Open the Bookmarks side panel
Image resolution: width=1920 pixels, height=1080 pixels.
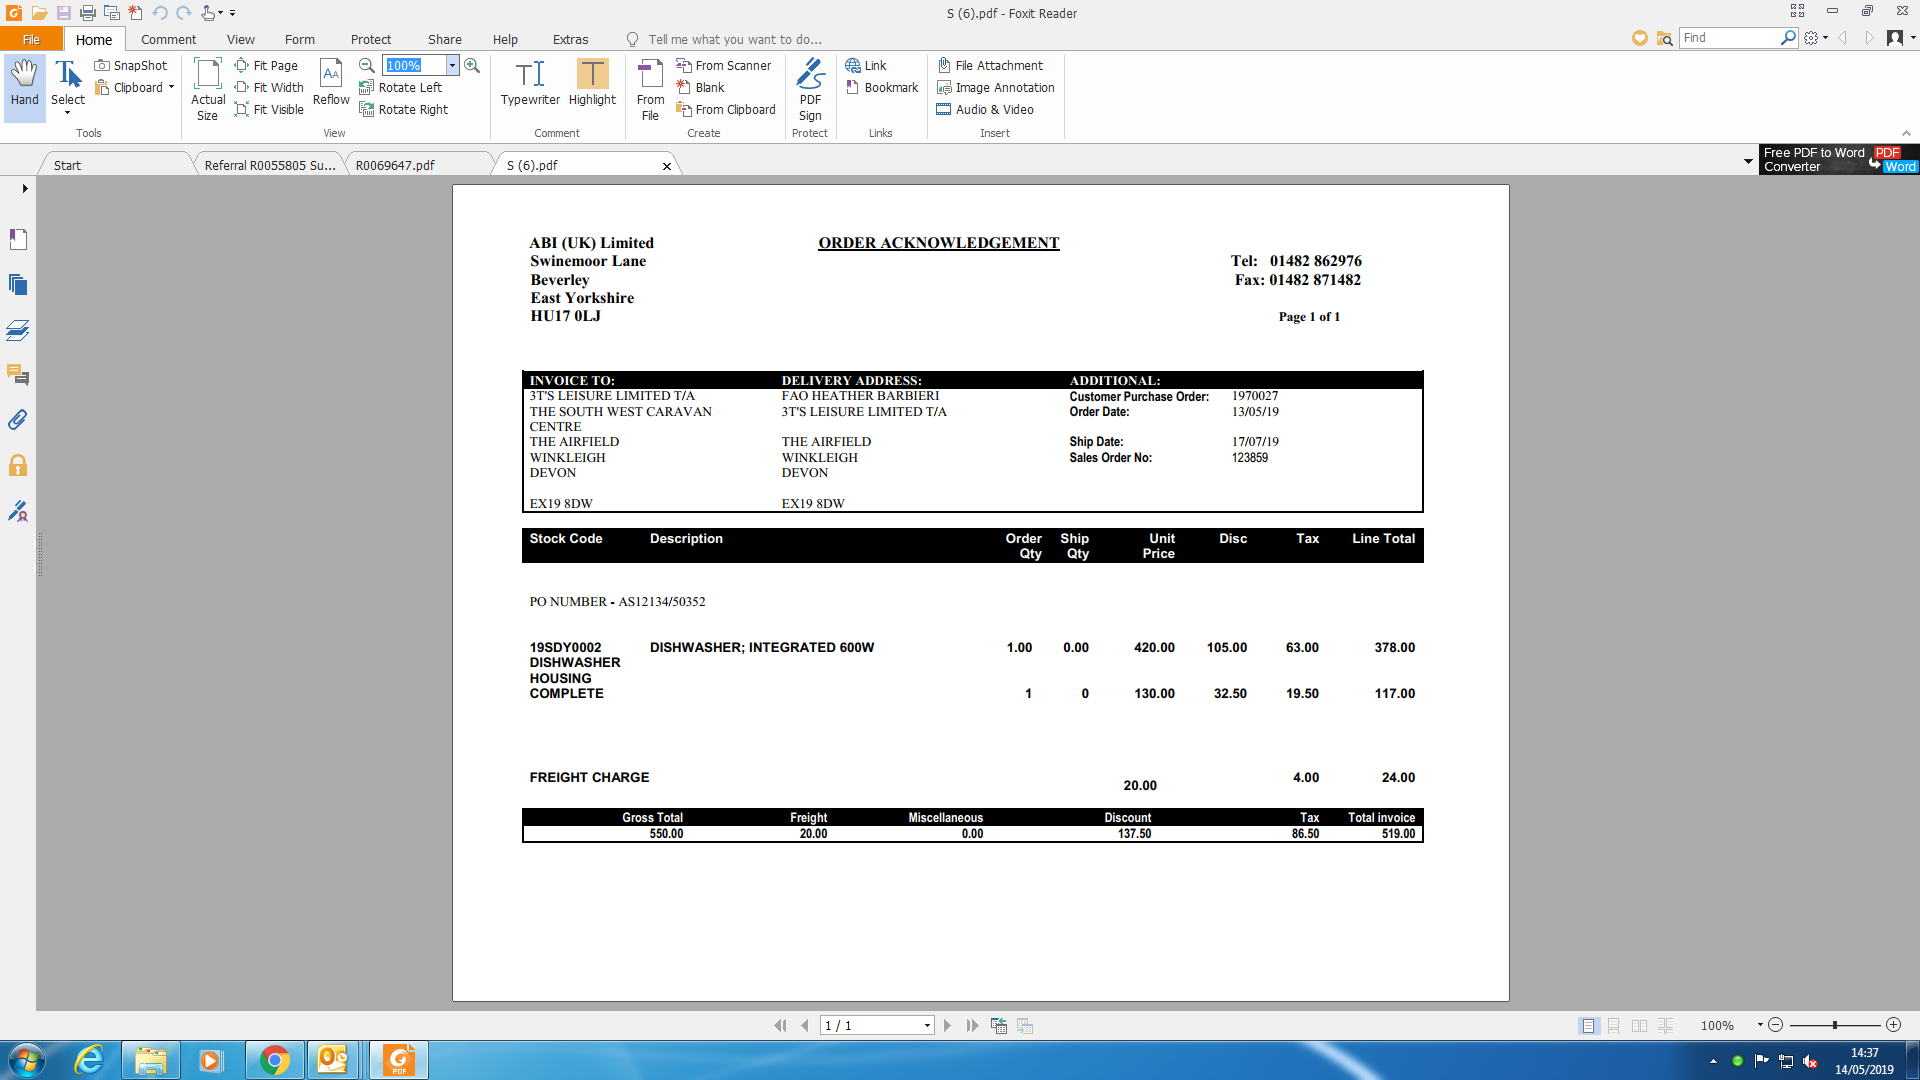(x=18, y=239)
